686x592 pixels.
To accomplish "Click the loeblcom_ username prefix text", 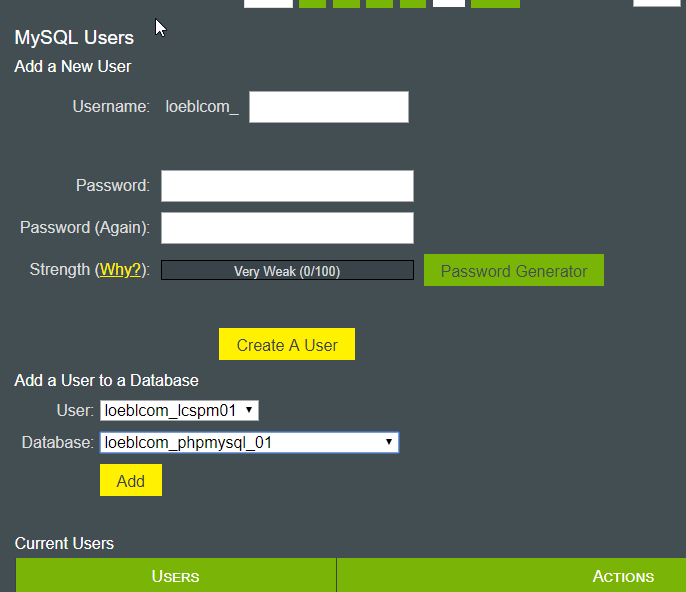I will (202, 107).
